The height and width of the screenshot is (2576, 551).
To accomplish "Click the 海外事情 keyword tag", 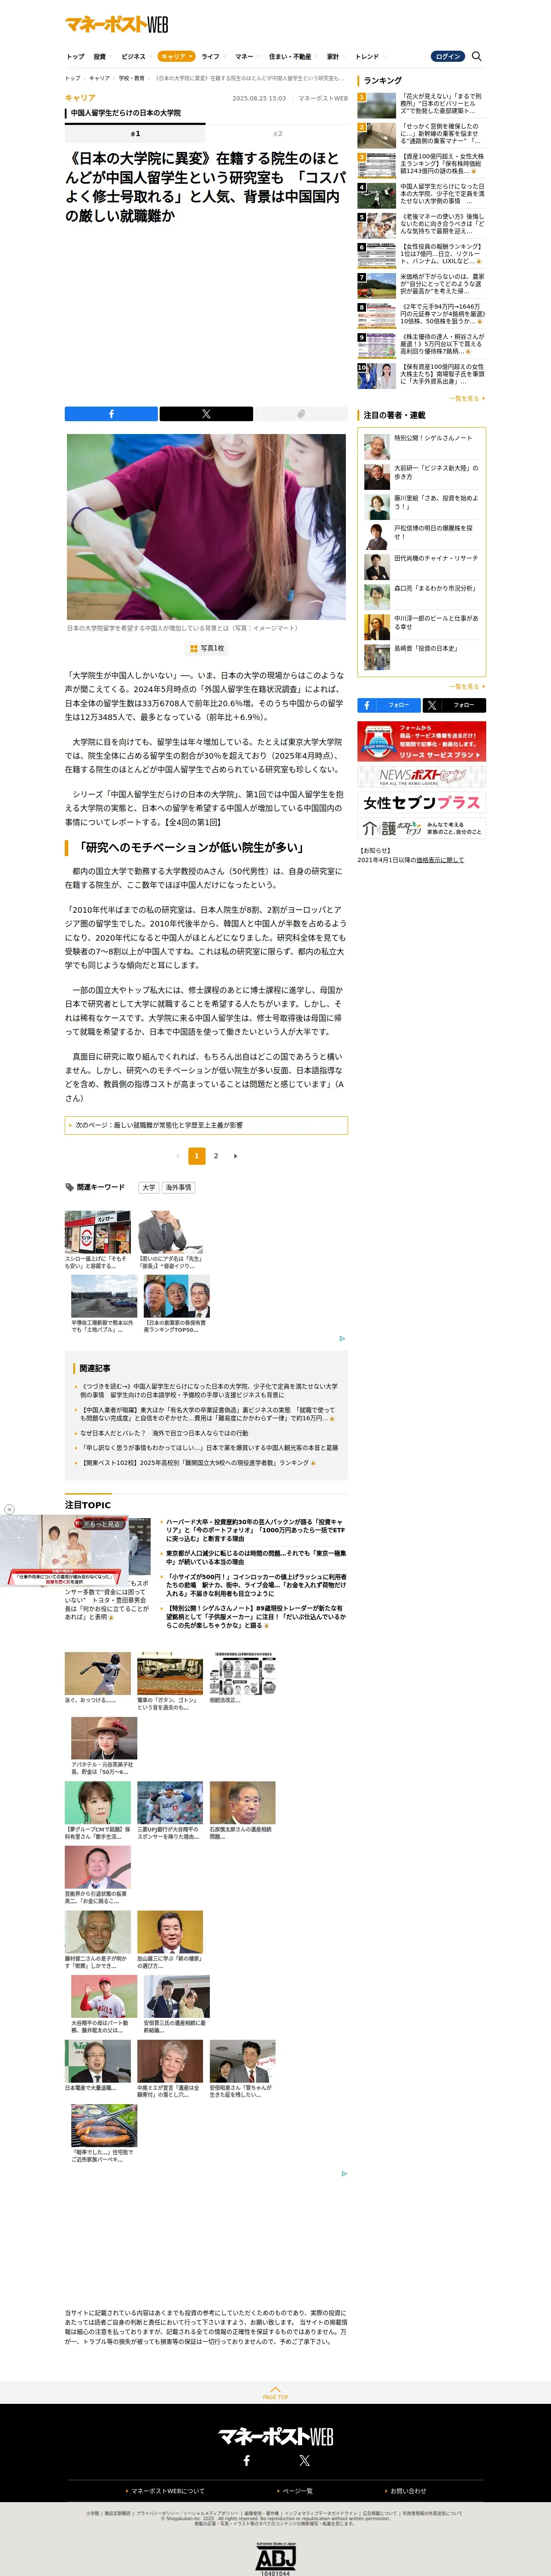I will (x=179, y=1188).
